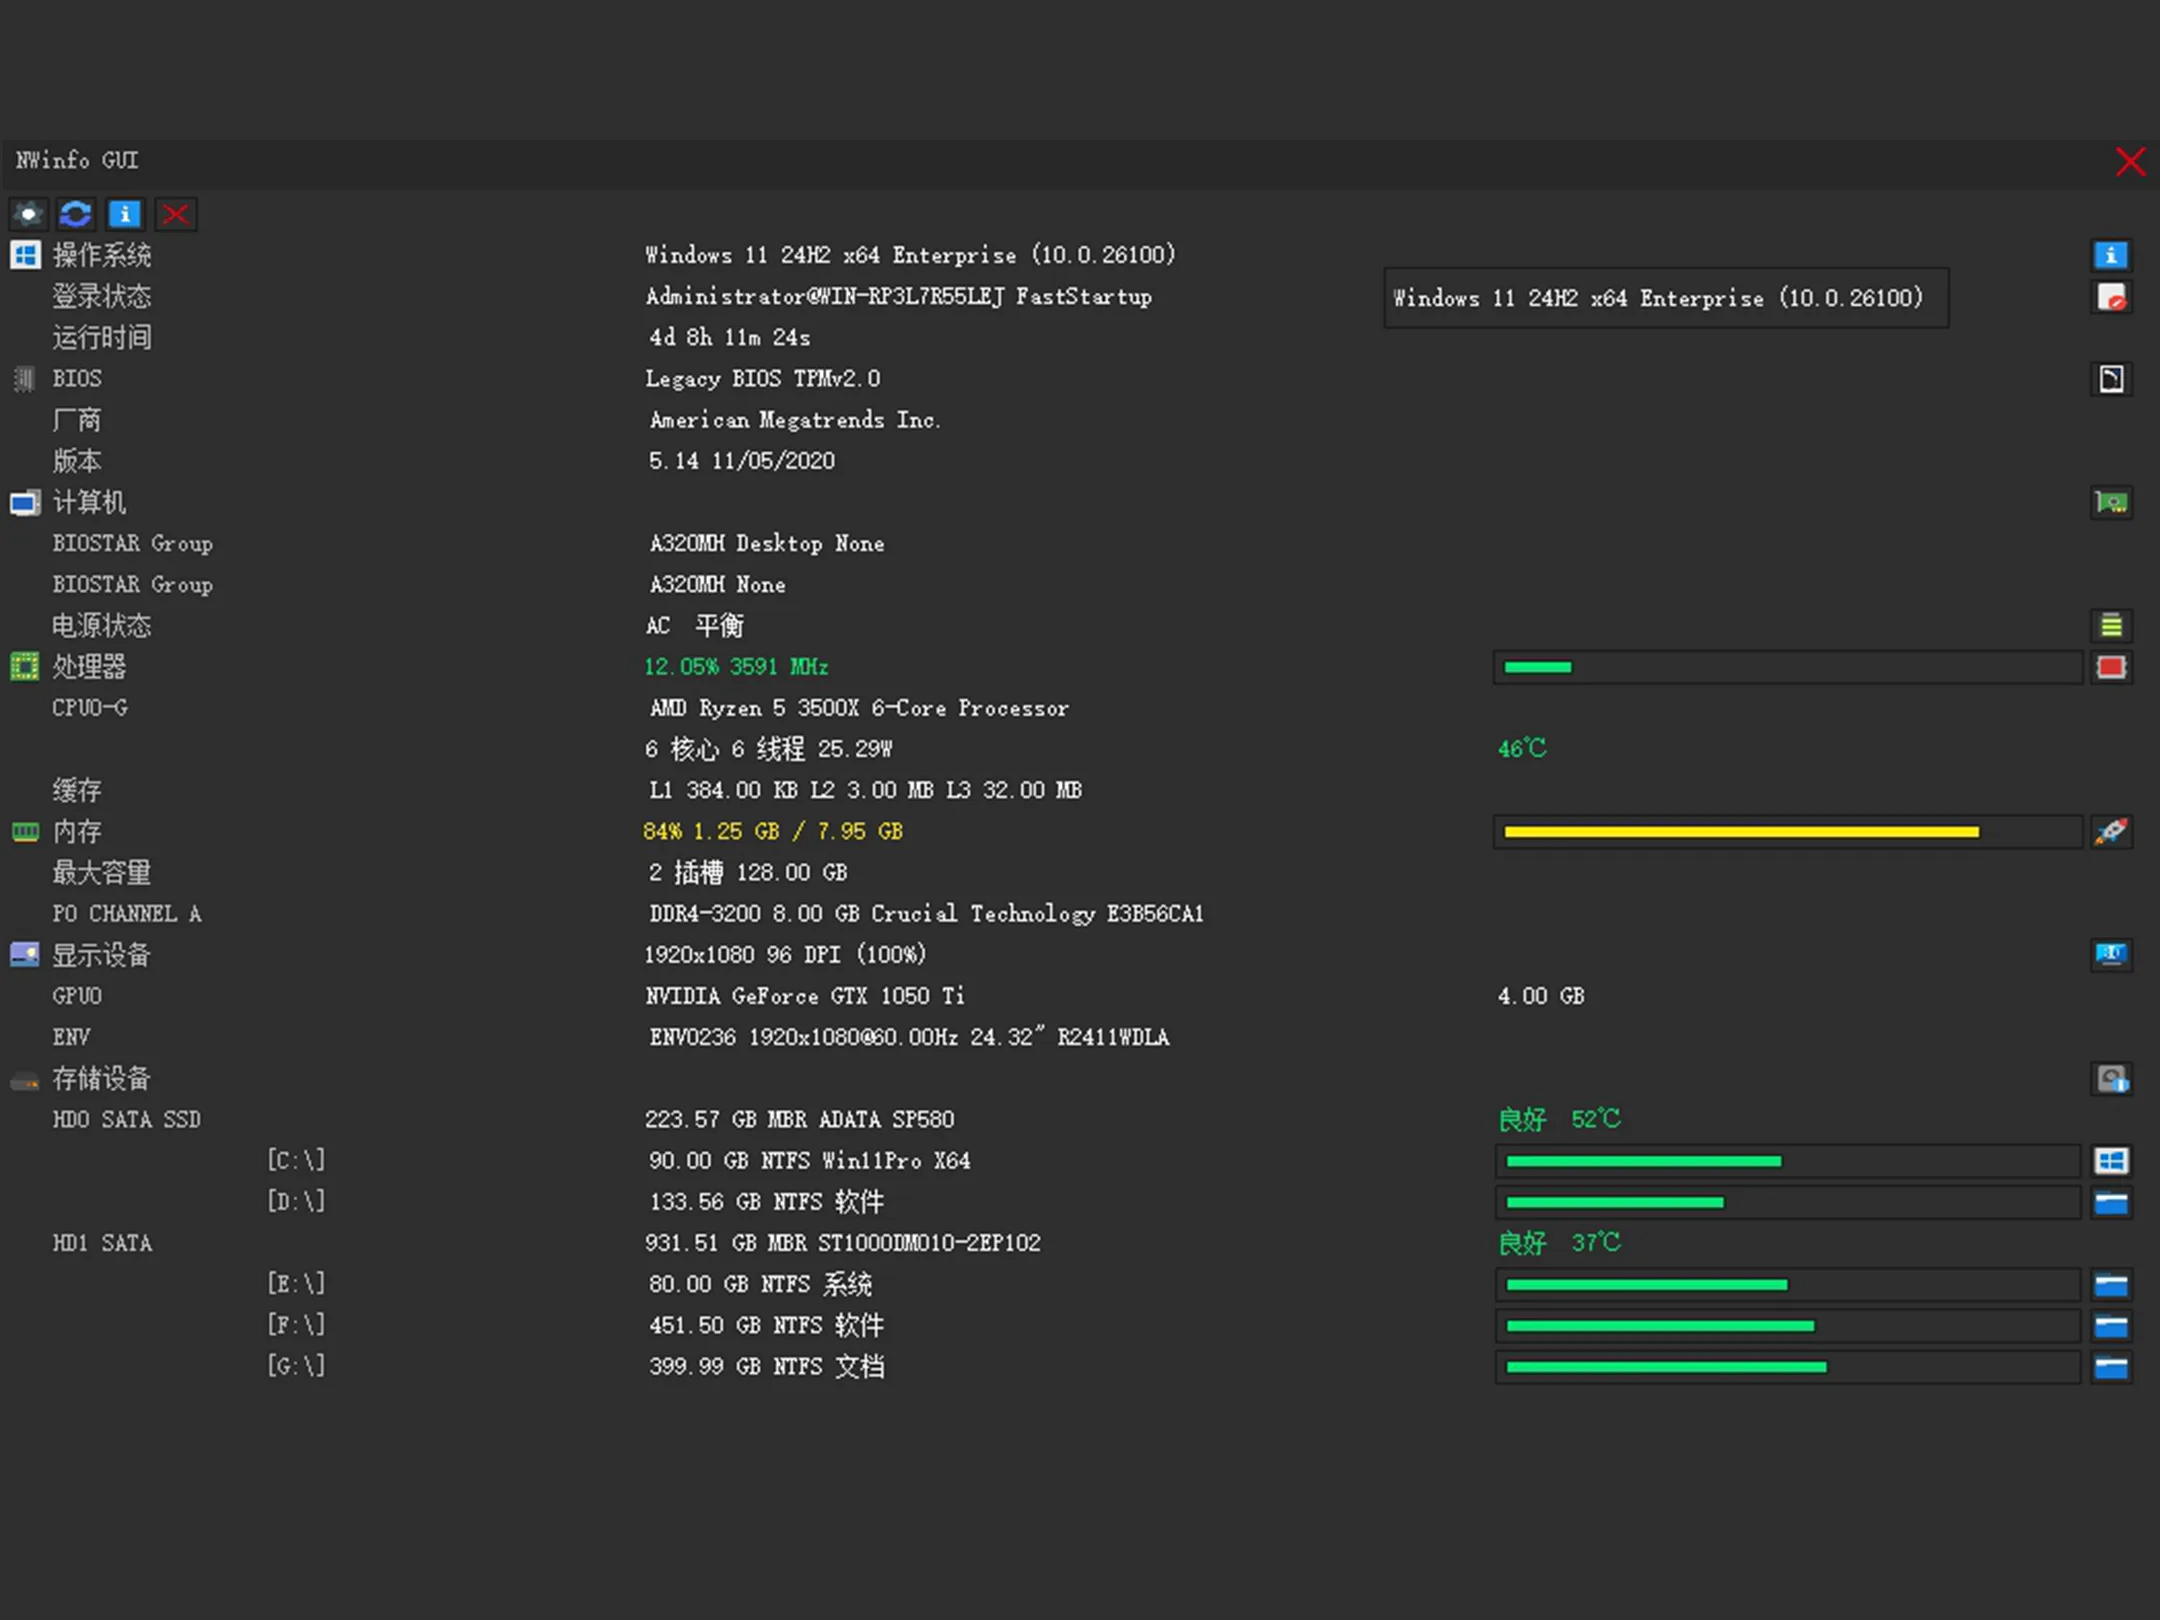The image size is (2160, 1620).
Task: Open the PCI card icon on the 计算机 row
Action: tap(2111, 502)
